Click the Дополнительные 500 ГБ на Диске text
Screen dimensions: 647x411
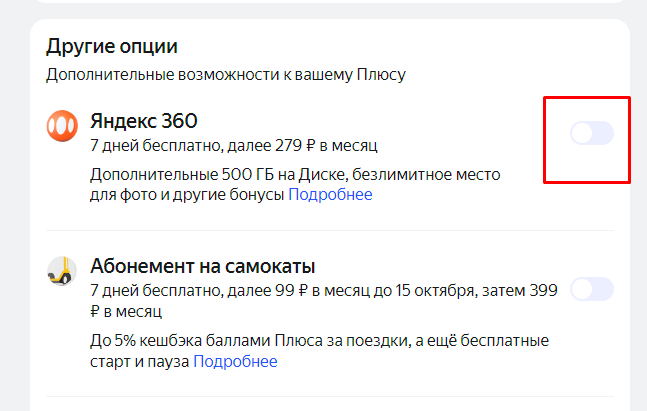tap(220, 175)
